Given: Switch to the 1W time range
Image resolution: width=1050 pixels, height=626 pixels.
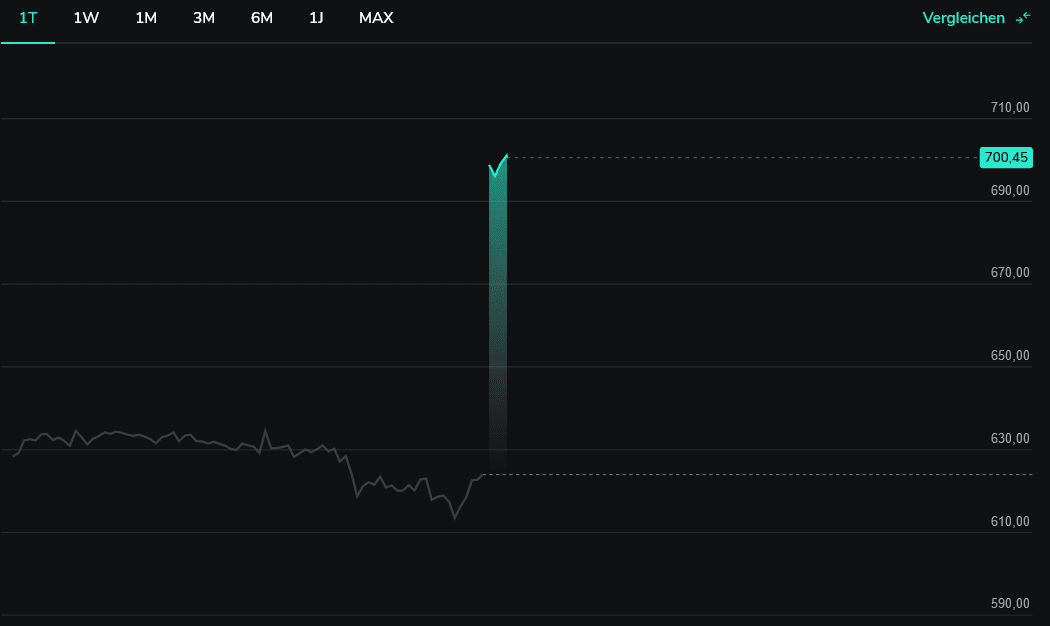Looking at the screenshot, I should click(x=86, y=18).
